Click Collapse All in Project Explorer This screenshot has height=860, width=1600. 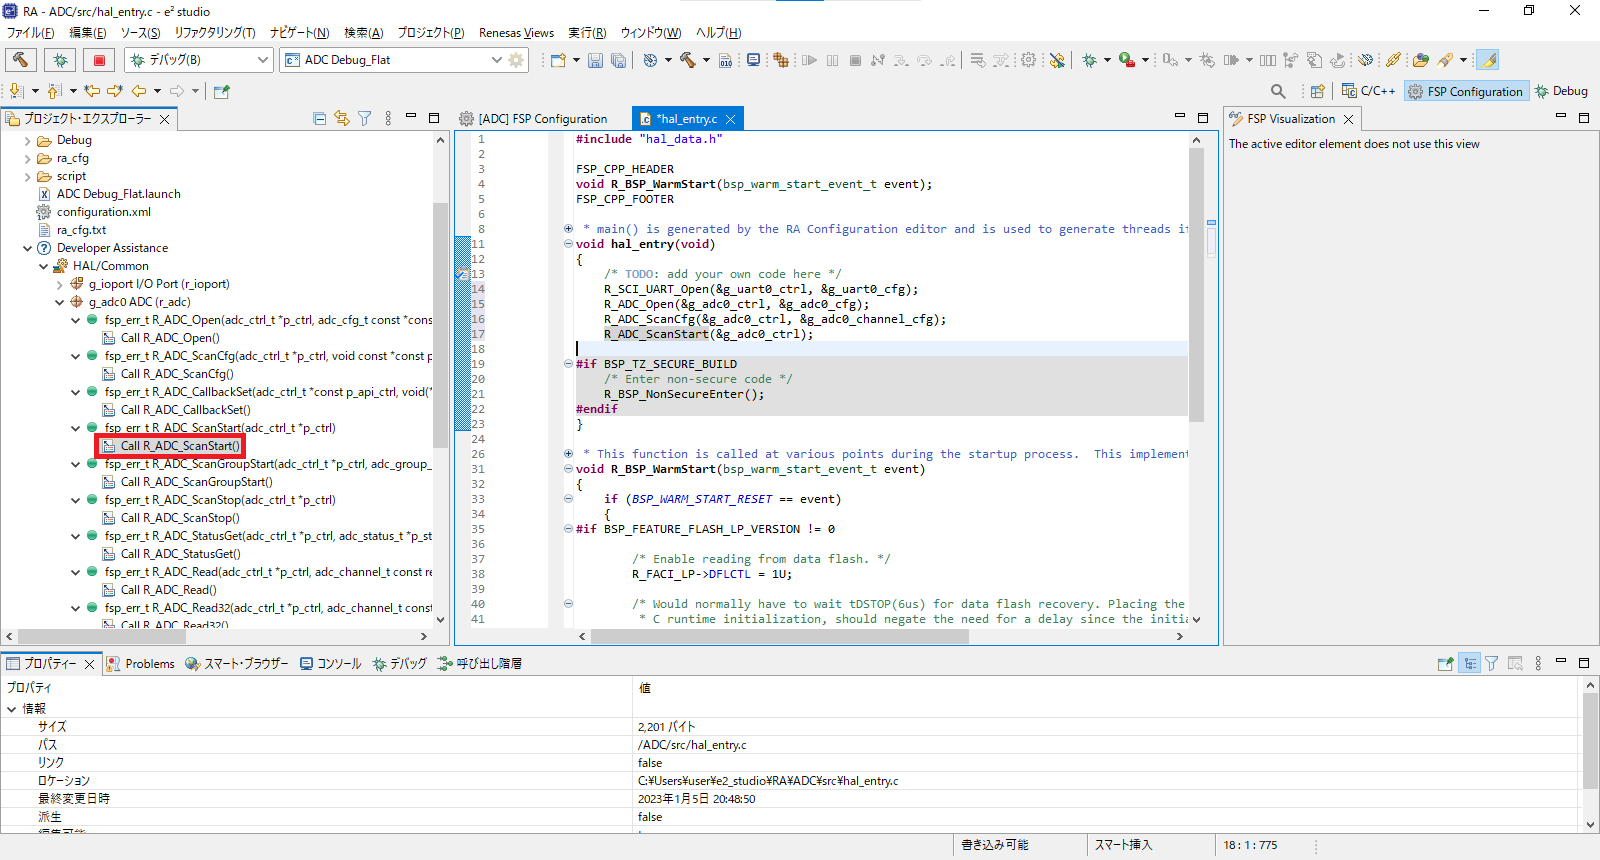click(x=320, y=118)
